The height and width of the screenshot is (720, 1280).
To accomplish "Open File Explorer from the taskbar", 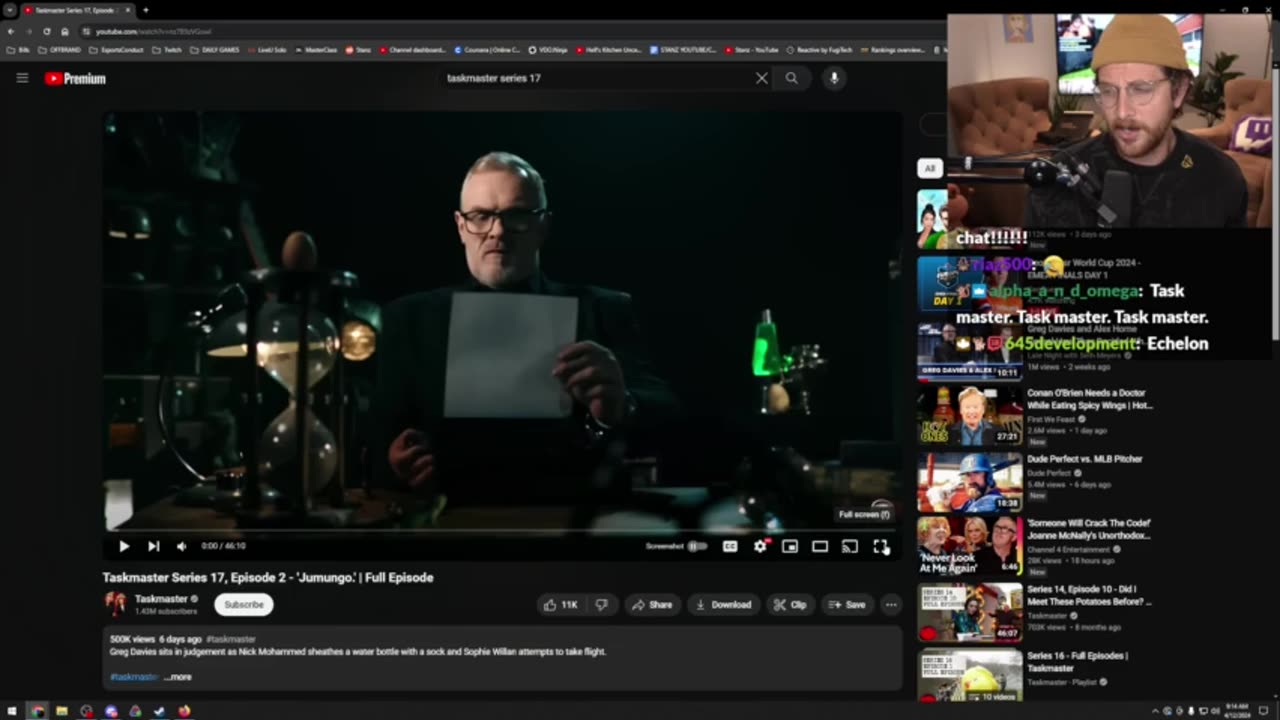I will 61,711.
